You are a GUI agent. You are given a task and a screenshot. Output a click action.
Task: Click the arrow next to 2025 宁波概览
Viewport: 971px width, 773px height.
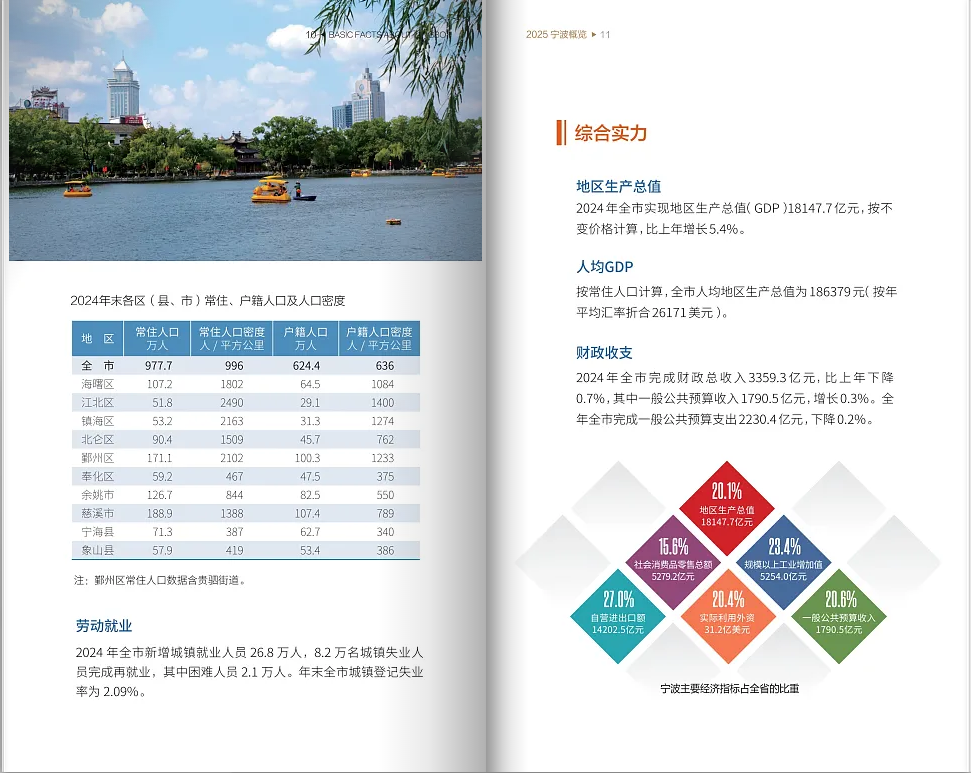pos(594,34)
